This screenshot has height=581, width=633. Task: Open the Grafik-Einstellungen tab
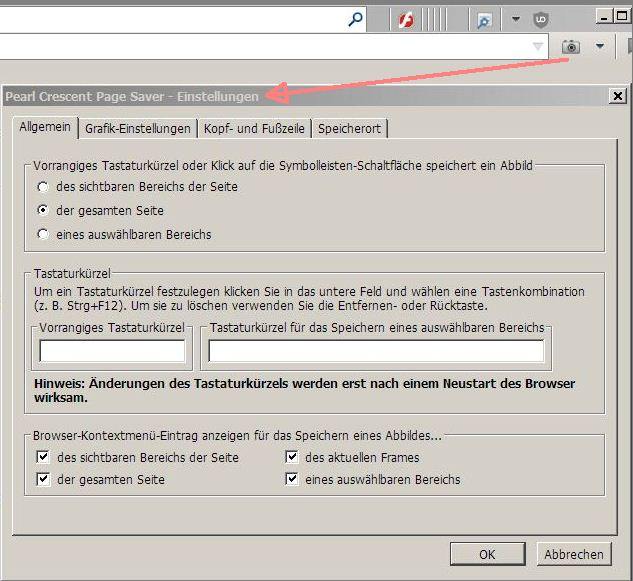[x=138, y=129]
